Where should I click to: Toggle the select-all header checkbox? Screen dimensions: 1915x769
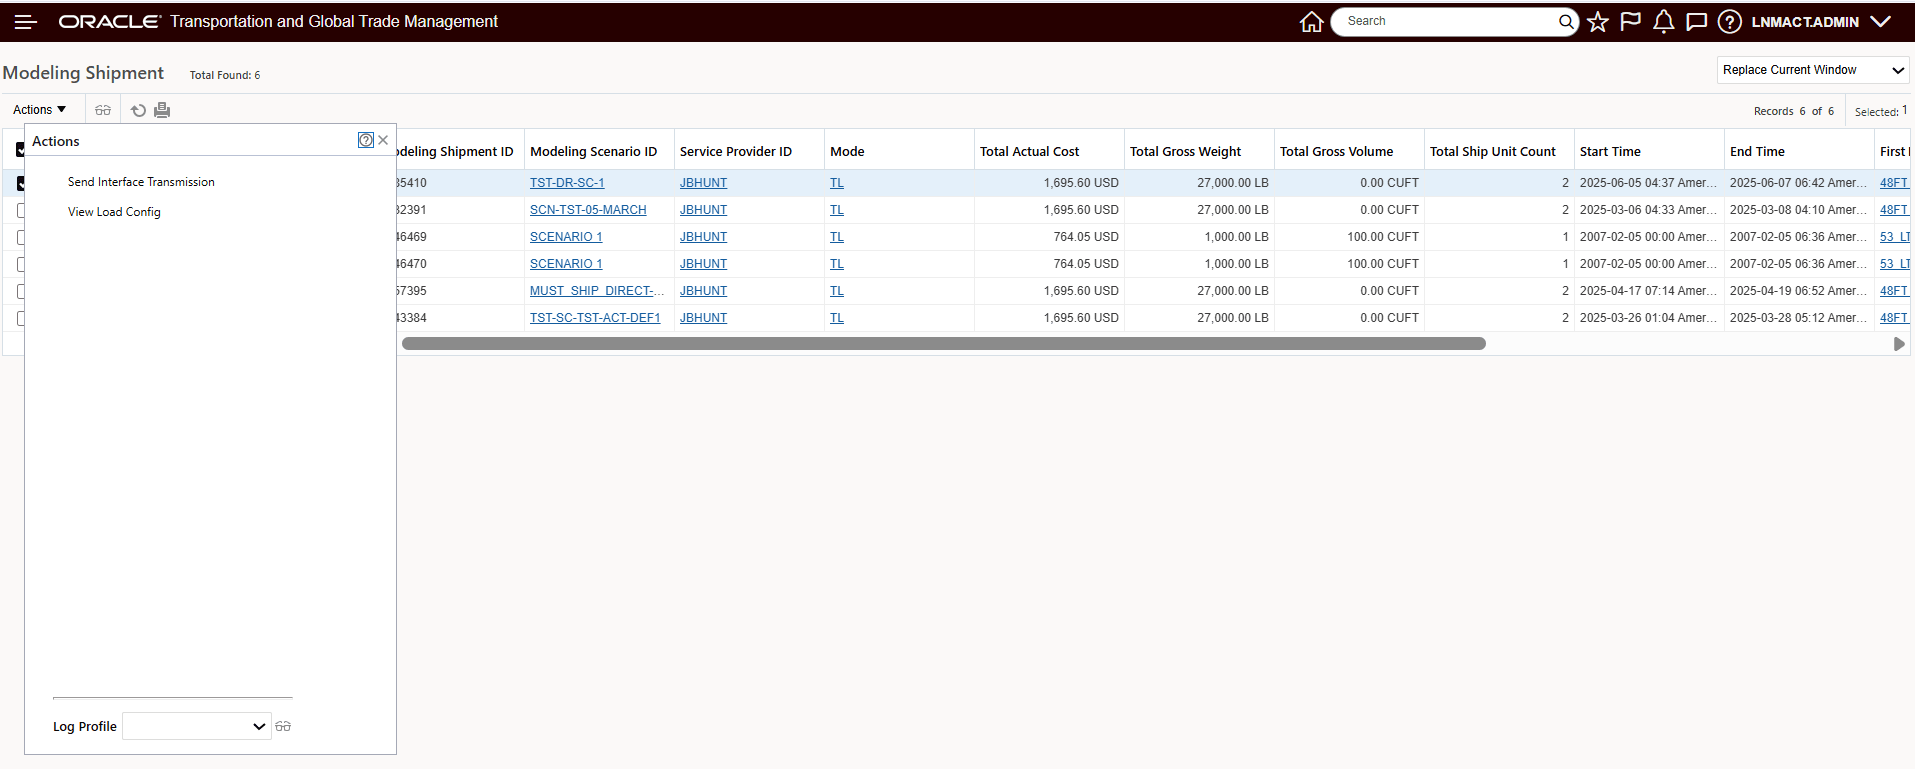click(20, 150)
